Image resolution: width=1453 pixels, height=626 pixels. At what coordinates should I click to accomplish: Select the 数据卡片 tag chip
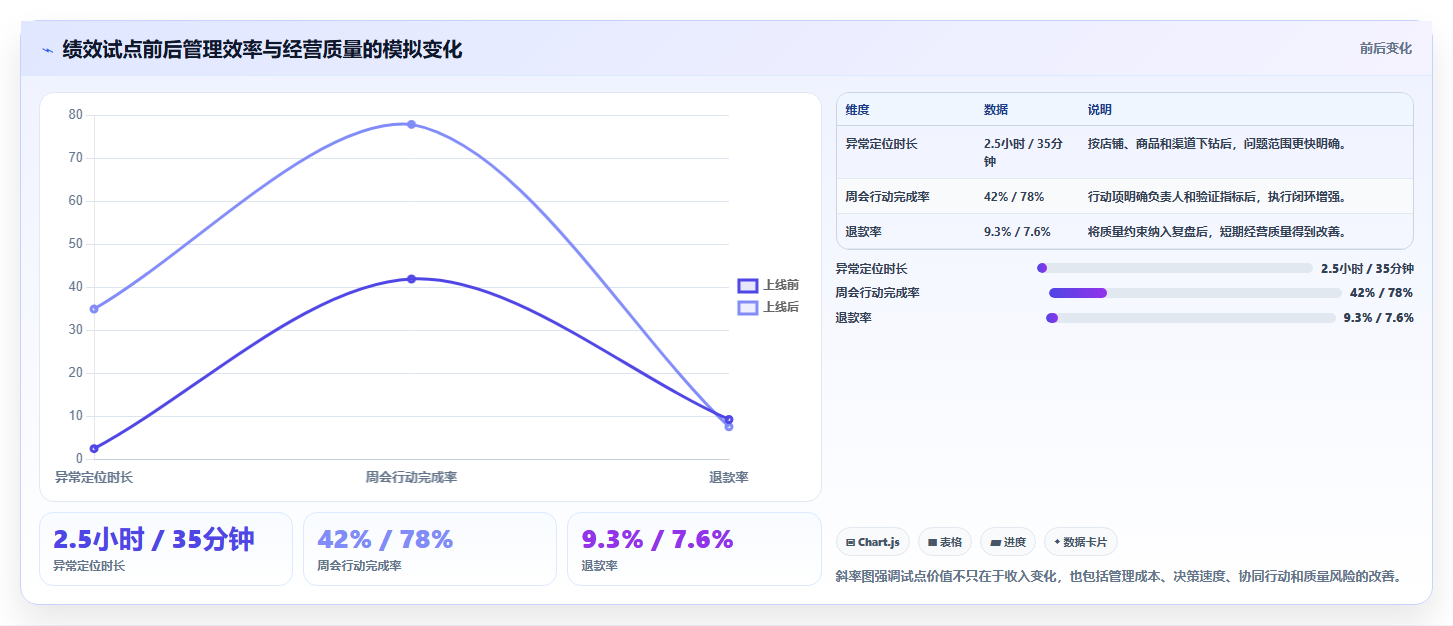[1080, 542]
